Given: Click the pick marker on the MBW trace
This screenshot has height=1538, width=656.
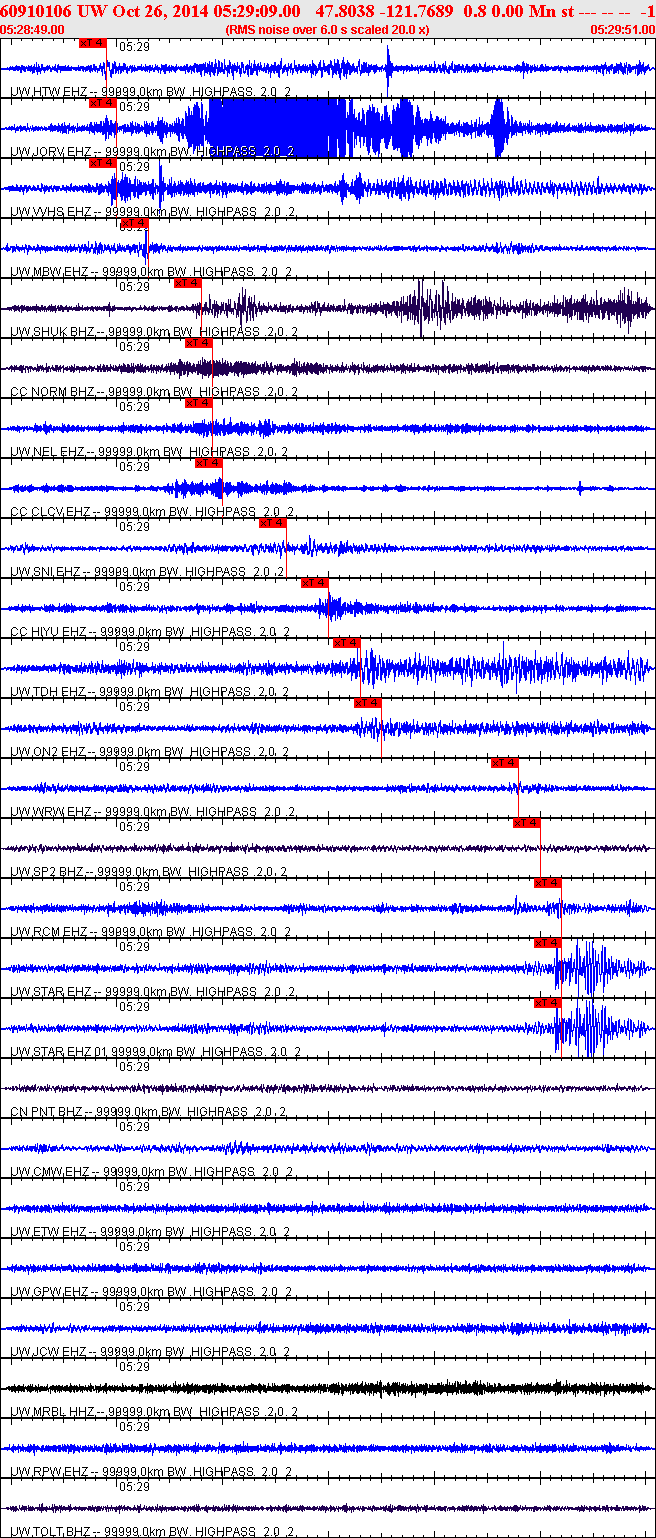Looking at the screenshot, I should click(x=133, y=223).
